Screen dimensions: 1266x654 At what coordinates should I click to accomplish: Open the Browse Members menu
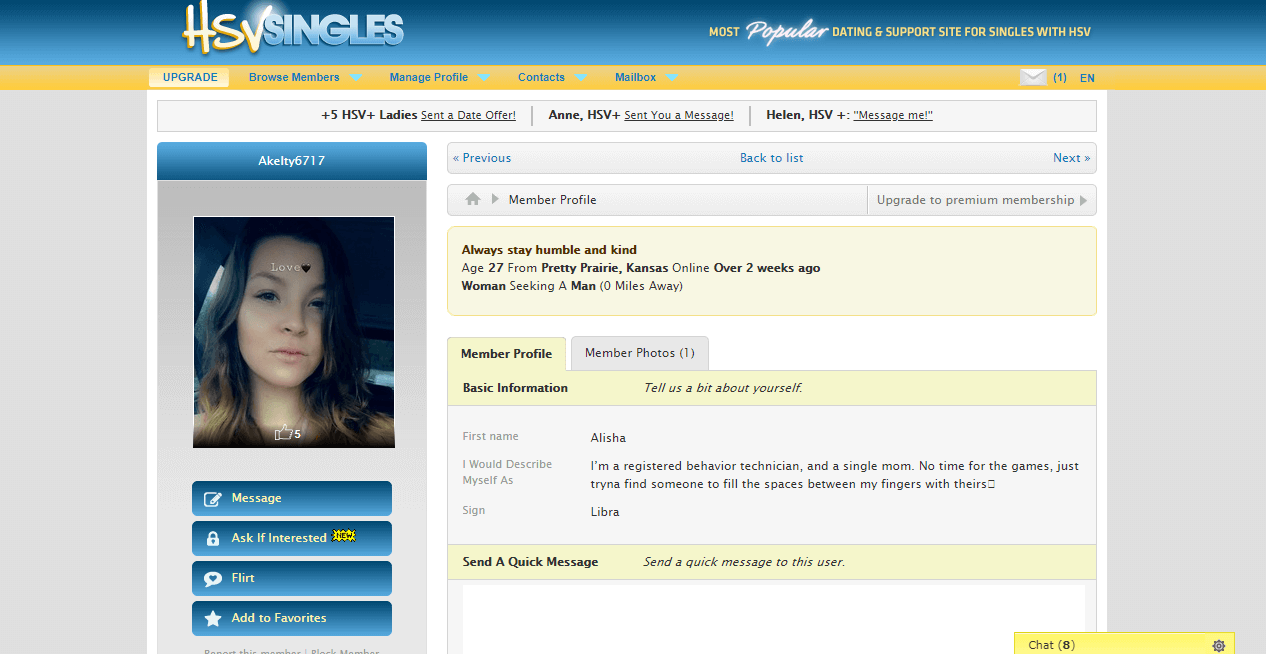point(294,77)
